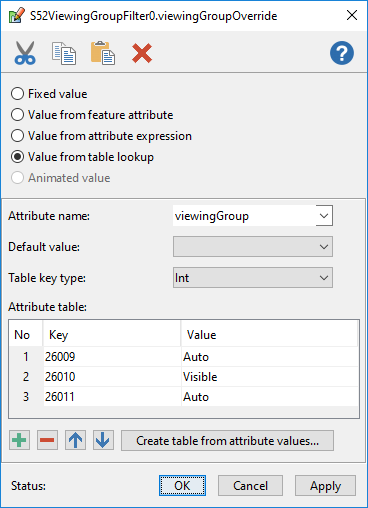Screen dimensions: 368x508
Task: Click the Cut scissors icon
Action: pos(25,53)
